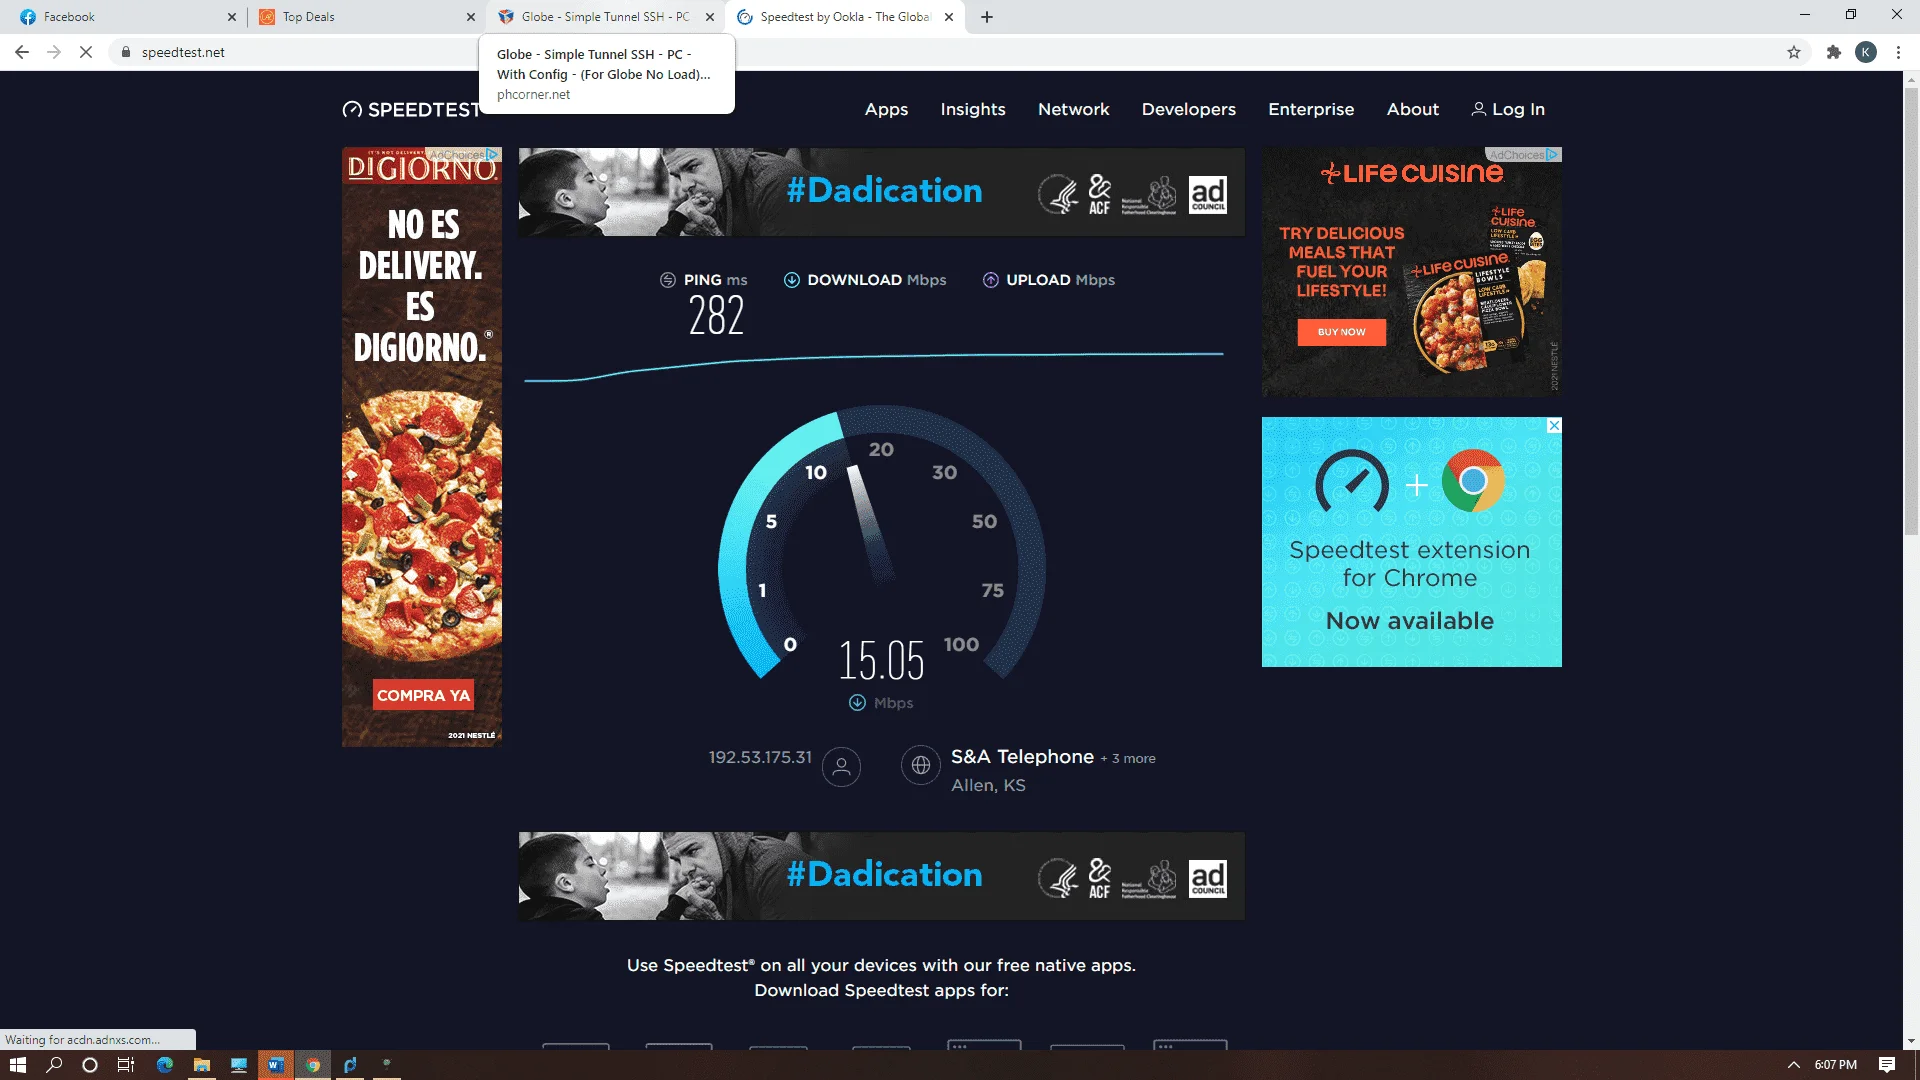Bookmark this page with the star icon
This screenshot has height=1080, width=1920.
tap(1794, 52)
